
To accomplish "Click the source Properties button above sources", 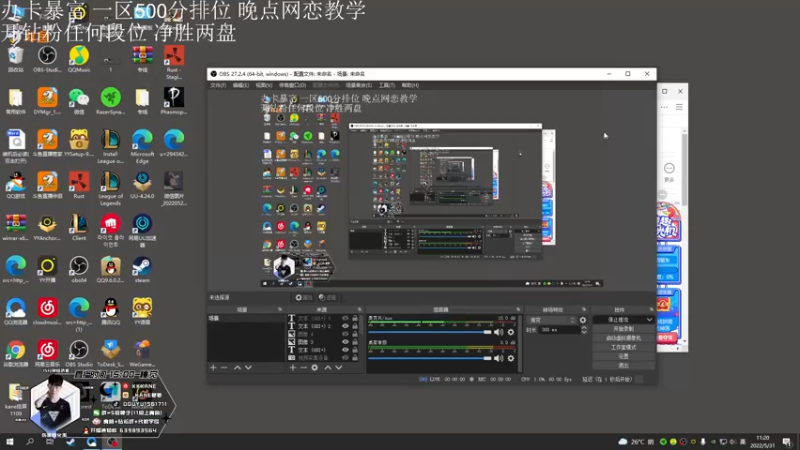I will click(304, 297).
